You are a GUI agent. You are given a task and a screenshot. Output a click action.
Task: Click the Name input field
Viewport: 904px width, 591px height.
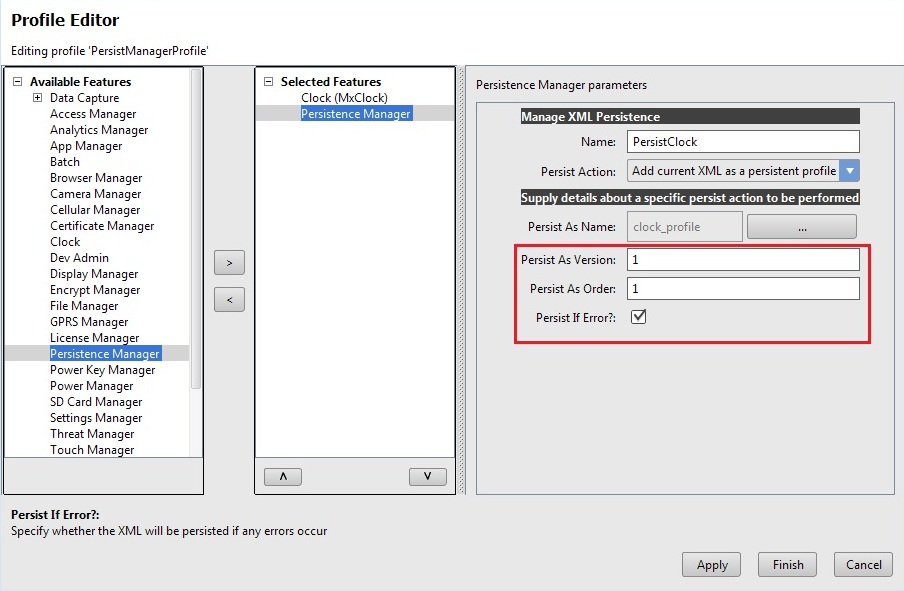pyautogui.click(x=742, y=142)
